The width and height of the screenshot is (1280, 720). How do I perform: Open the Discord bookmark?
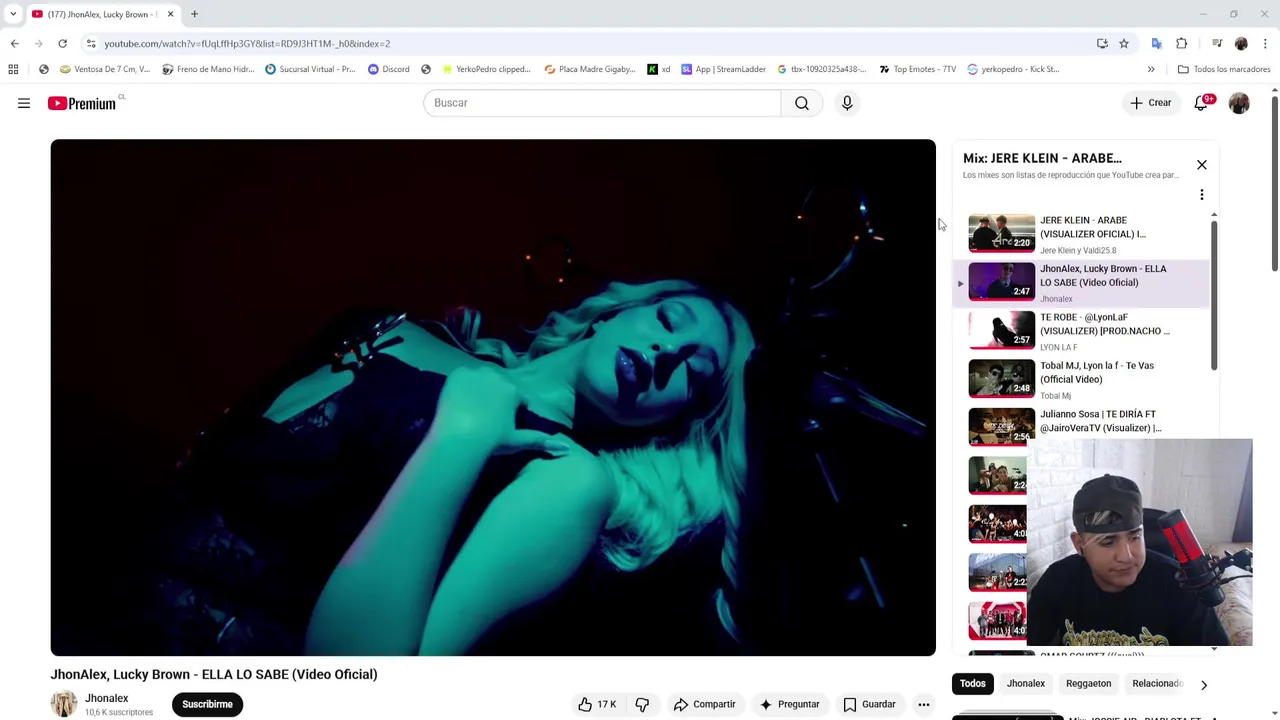[389, 69]
